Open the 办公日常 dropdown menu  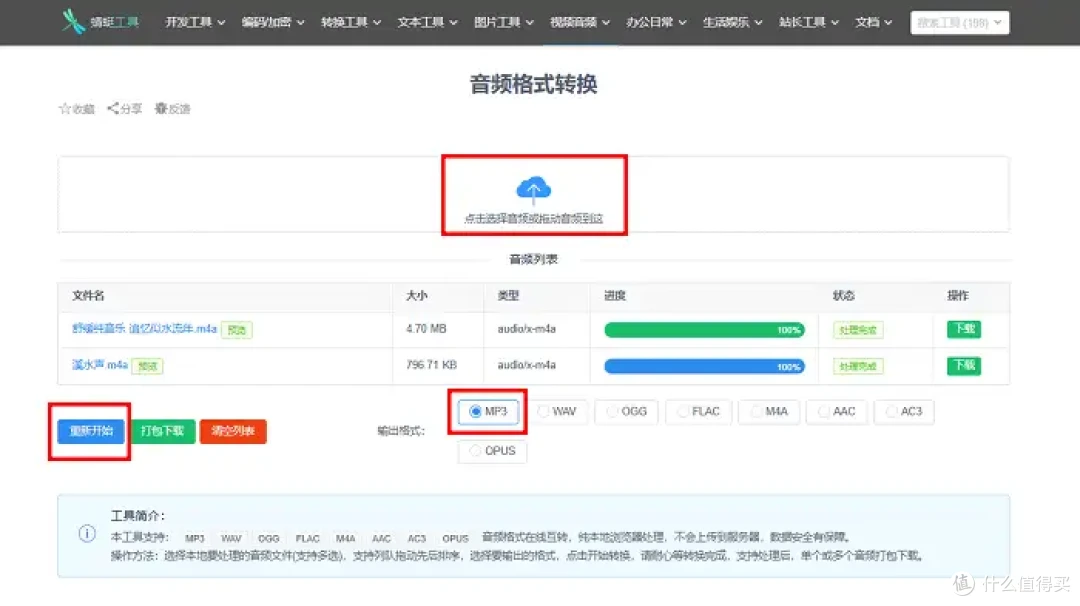point(656,22)
